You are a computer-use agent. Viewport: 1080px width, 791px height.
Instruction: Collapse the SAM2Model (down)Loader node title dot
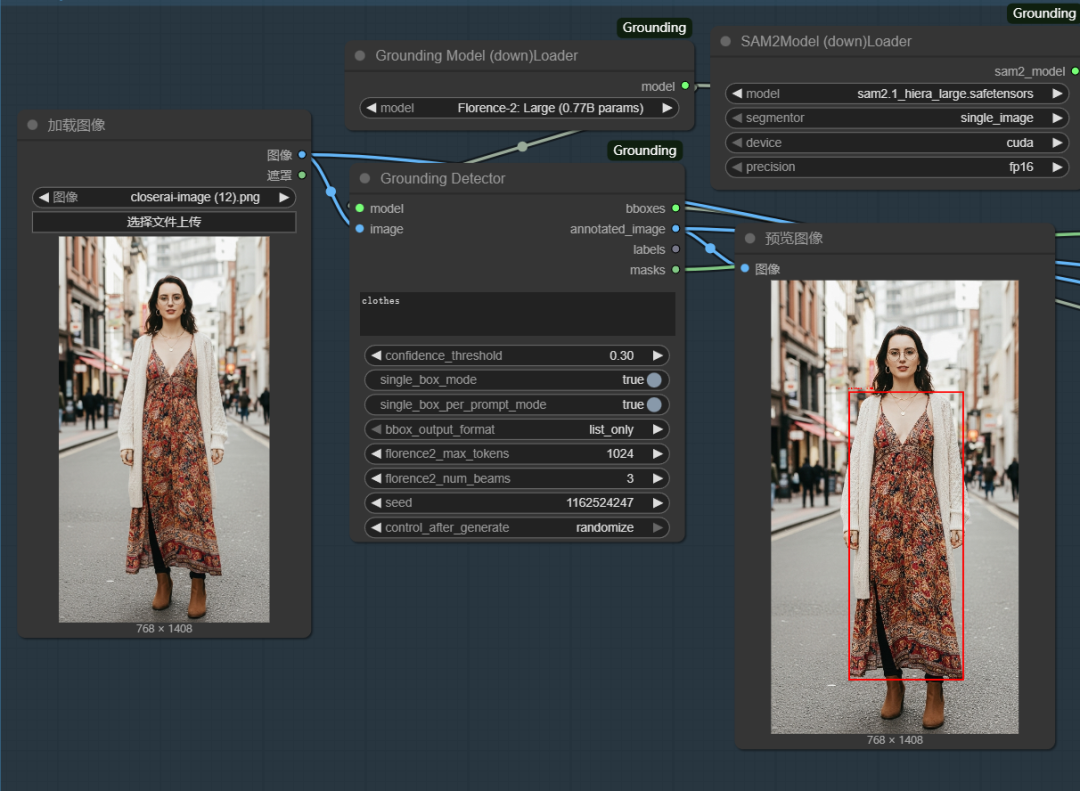pos(724,42)
